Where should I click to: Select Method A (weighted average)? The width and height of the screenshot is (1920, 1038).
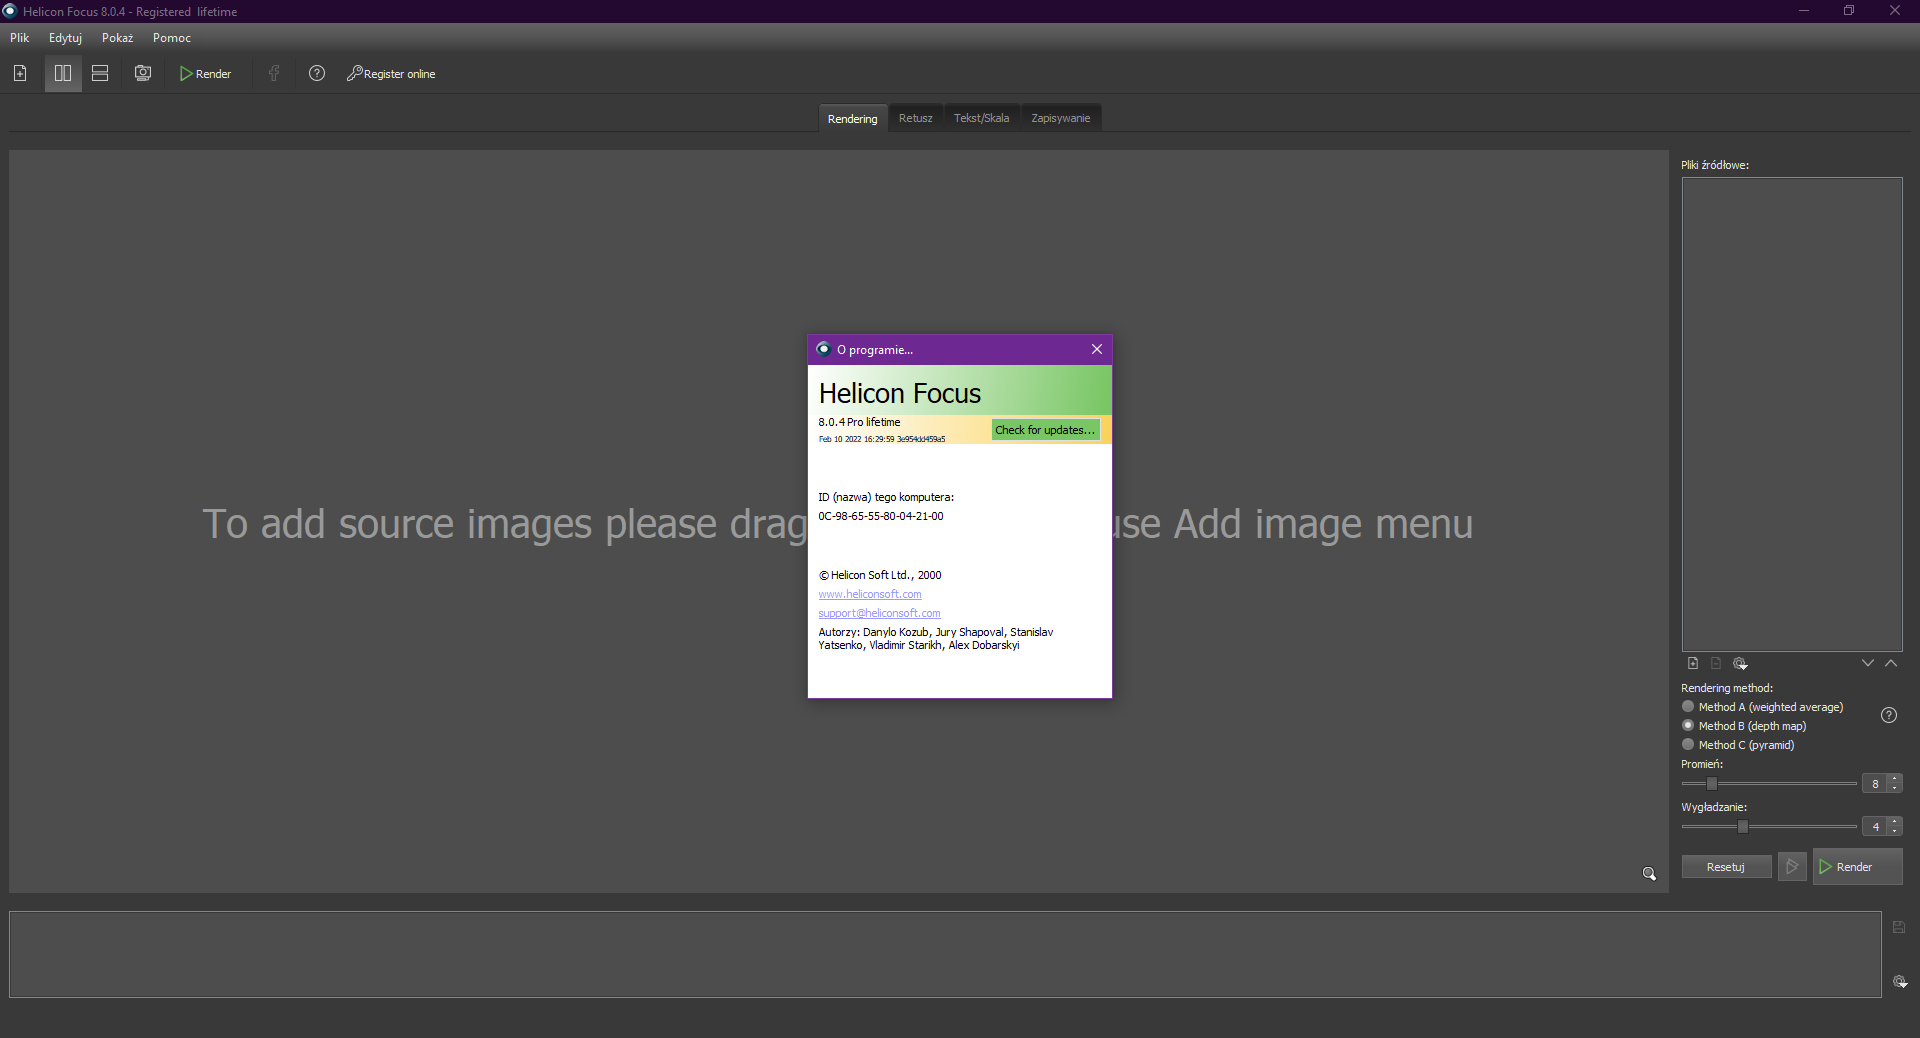(x=1763, y=707)
